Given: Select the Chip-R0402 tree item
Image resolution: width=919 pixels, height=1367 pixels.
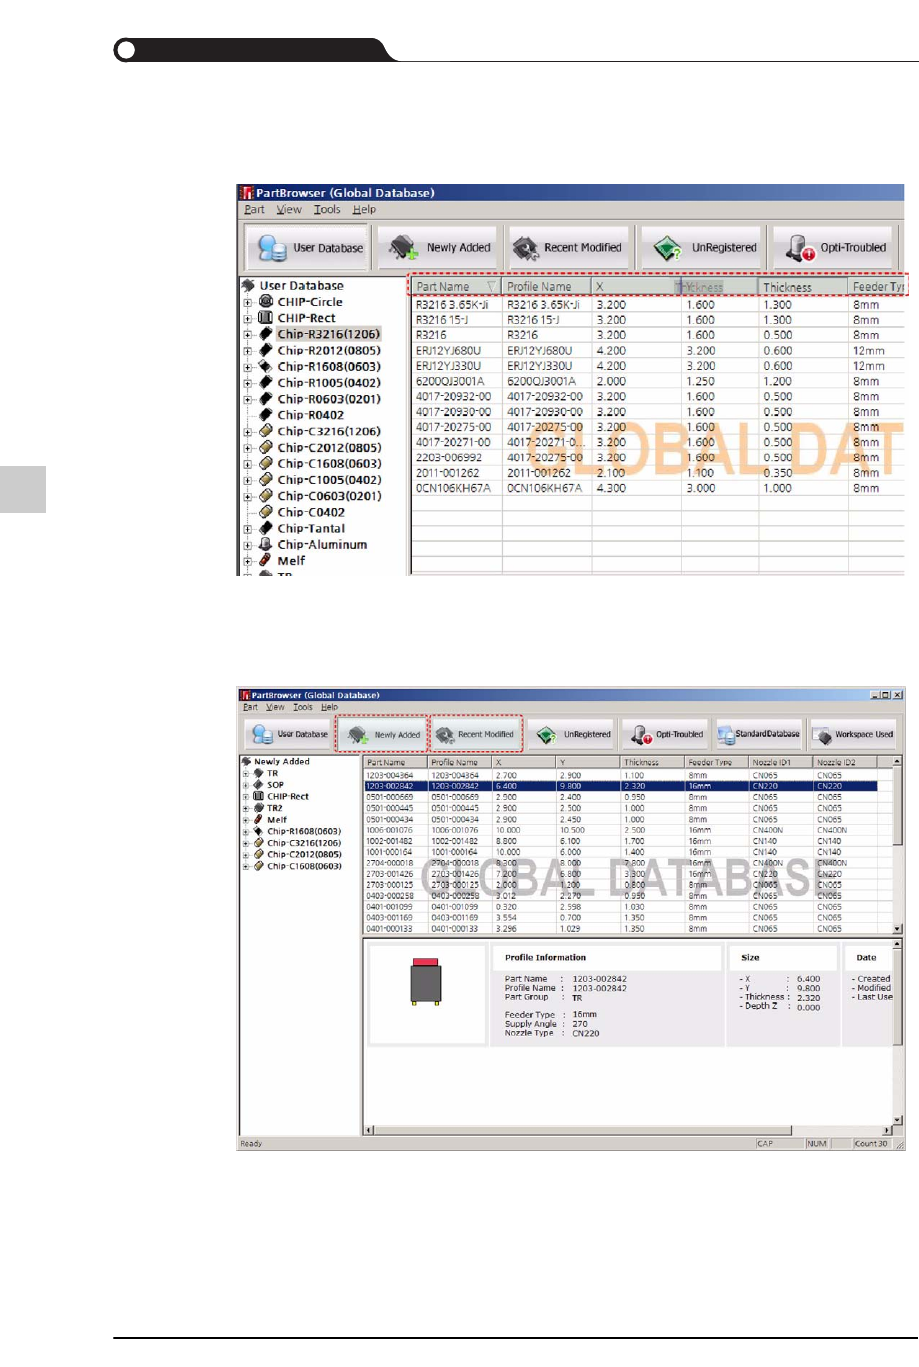Looking at the screenshot, I should 310,415.
